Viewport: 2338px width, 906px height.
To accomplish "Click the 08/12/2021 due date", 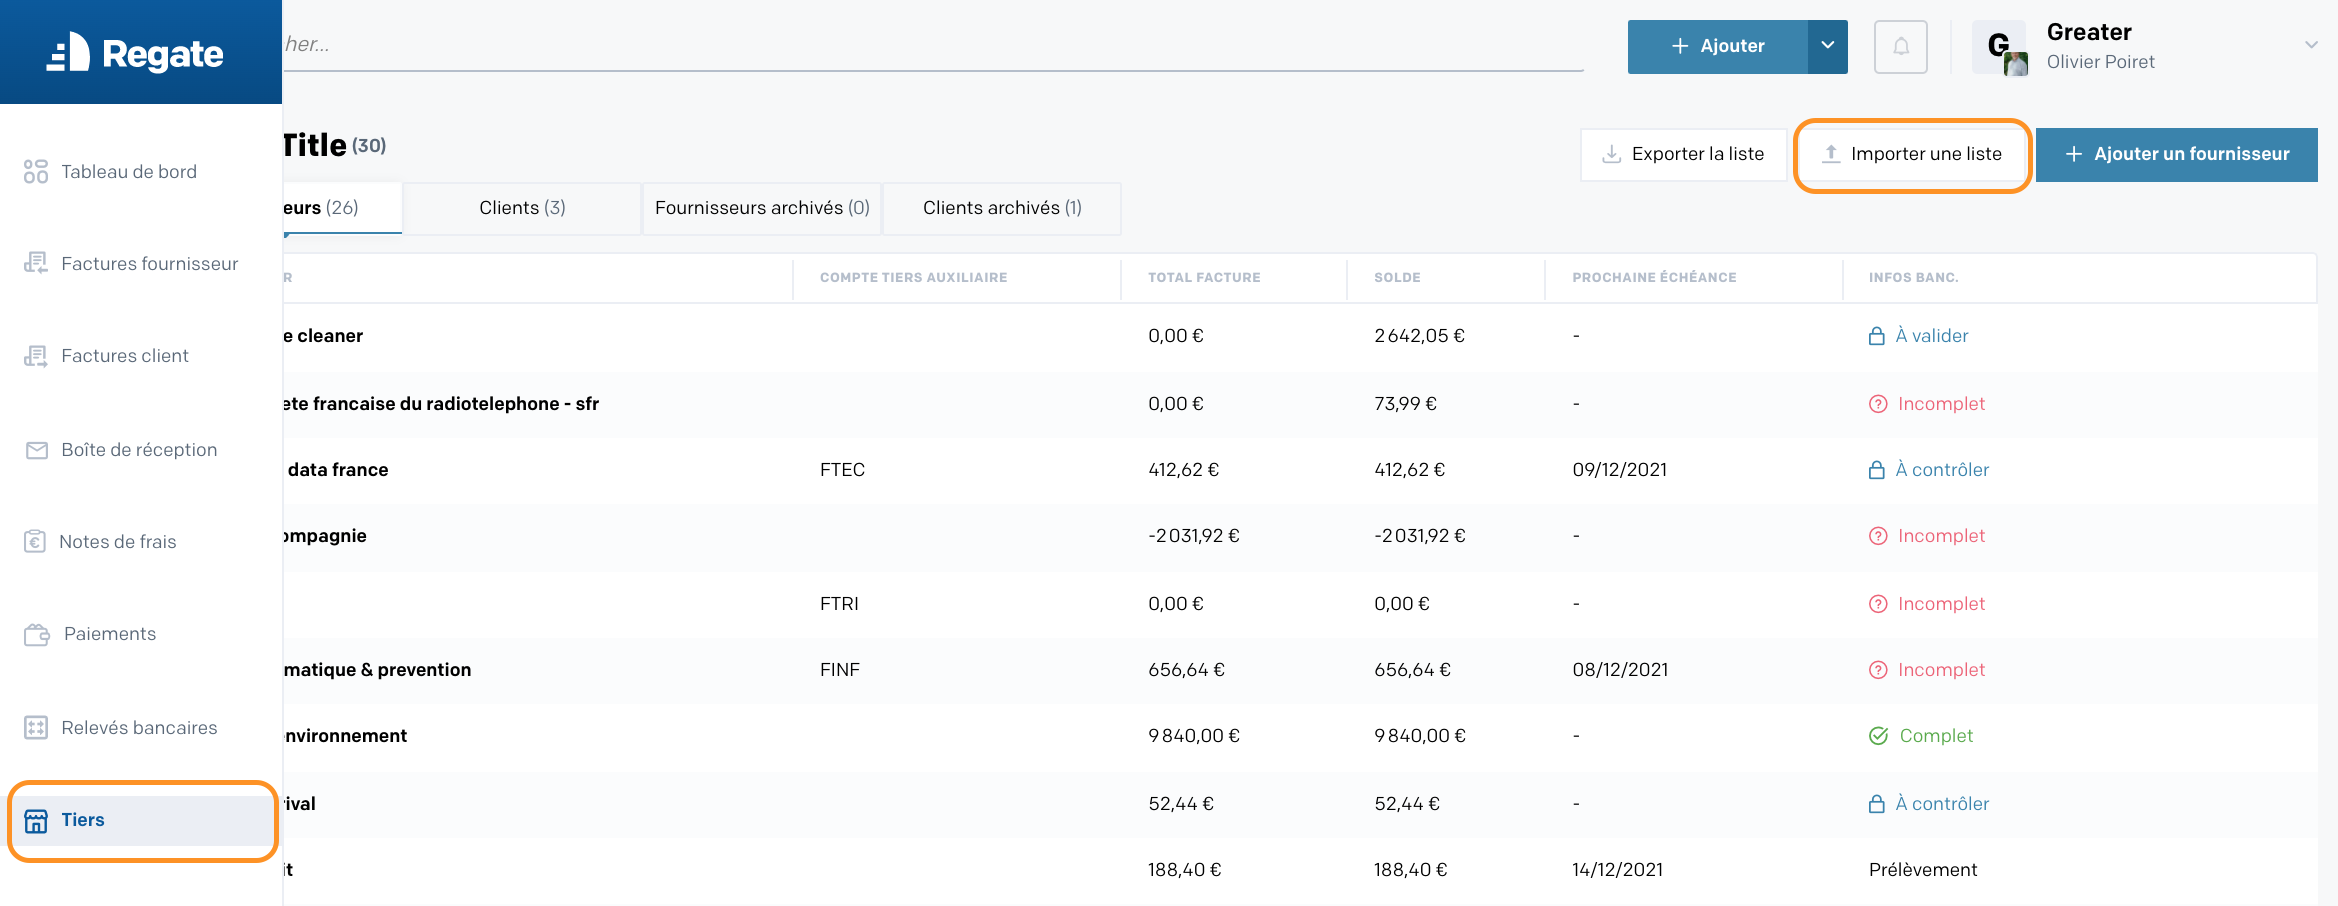I will (x=1620, y=670).
